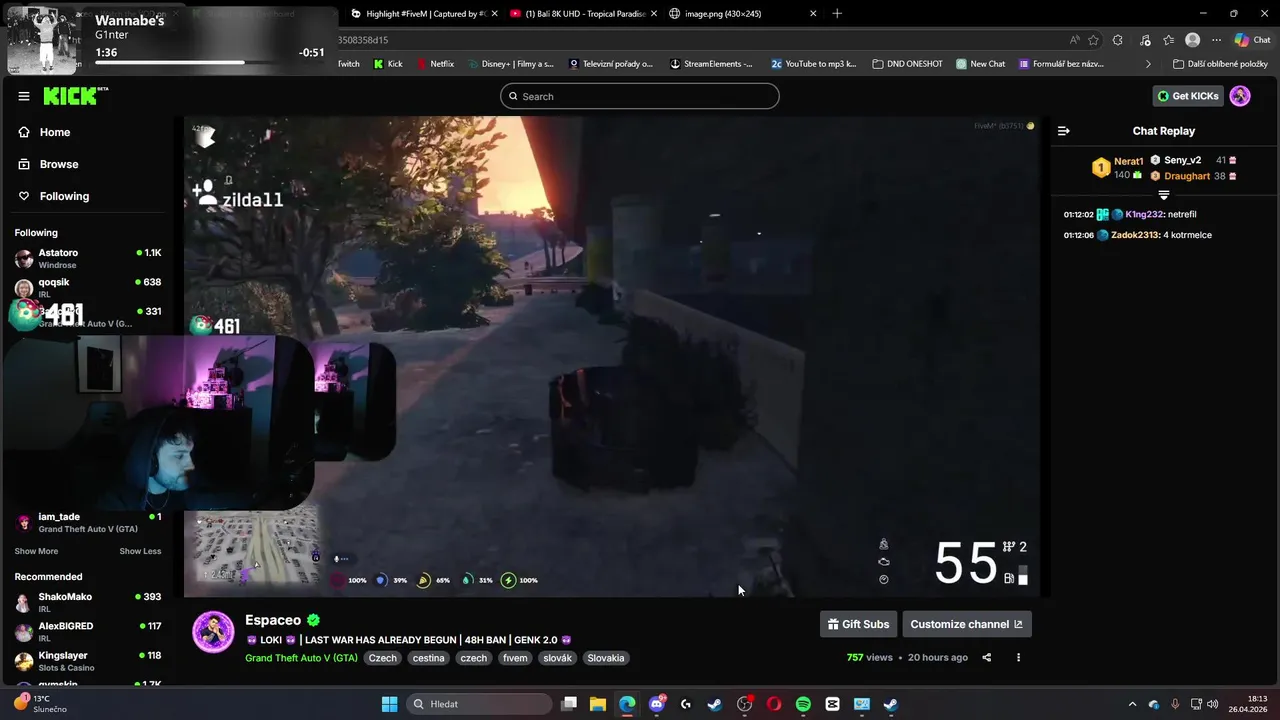Open qoqsik channel in Following list
The height and width of the screenshot is (720, 1280).
pos(88,287)
